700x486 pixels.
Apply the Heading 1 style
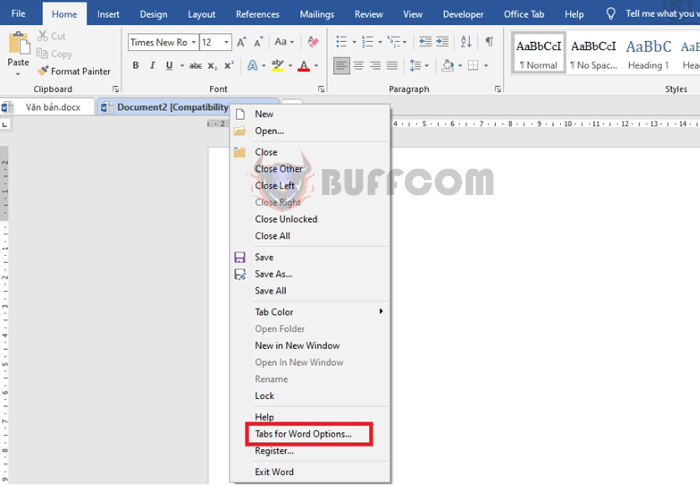tap(649, 54)
